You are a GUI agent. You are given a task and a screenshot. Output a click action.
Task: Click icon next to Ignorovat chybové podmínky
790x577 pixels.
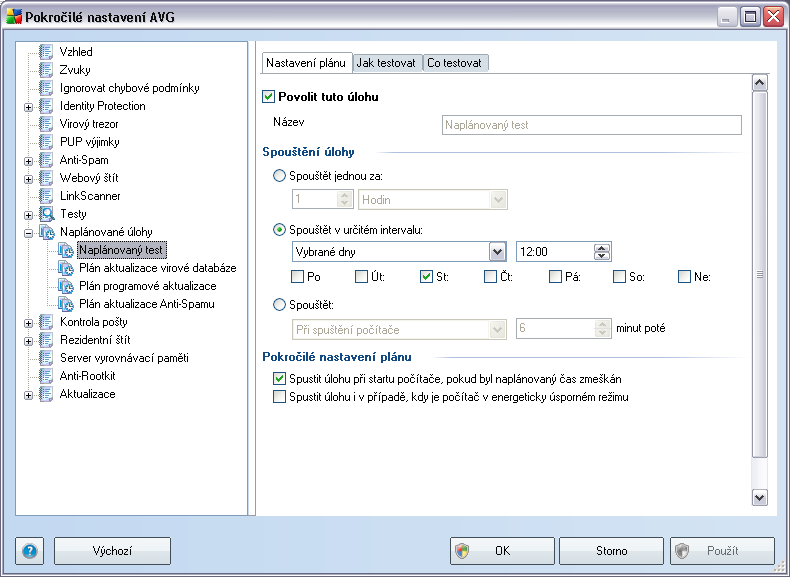[46, 88]
